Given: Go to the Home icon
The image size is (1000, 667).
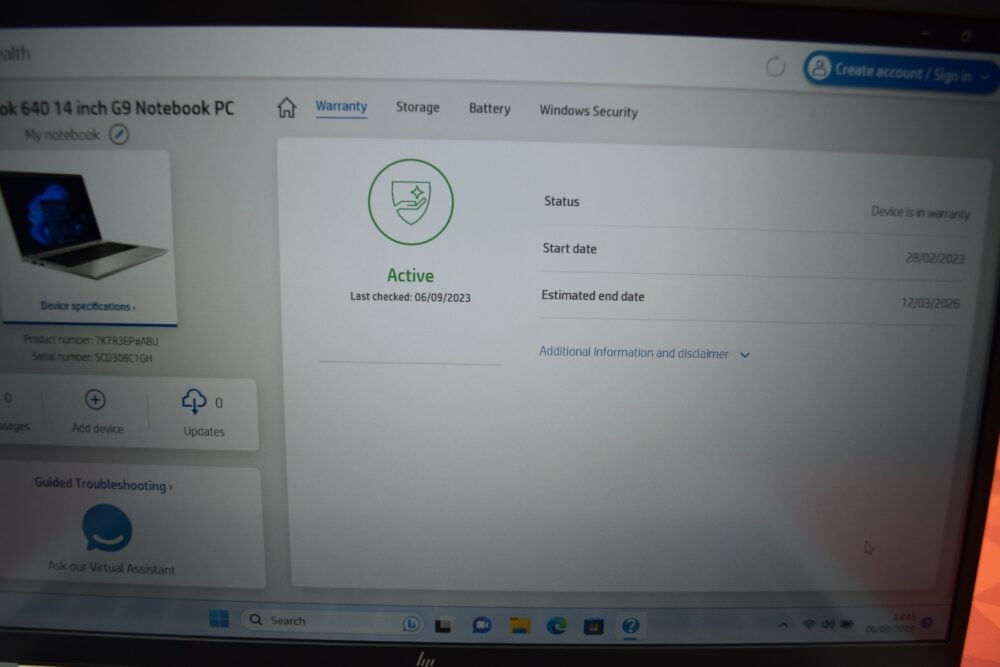Looking at the screenshot, I should 287,107.
